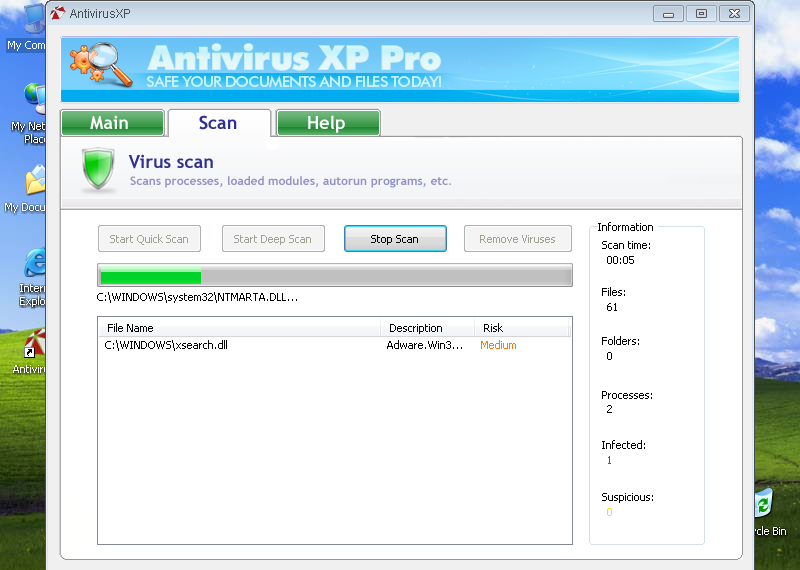Click the AntivirusXP title bar icon
Screen dimensions: 800x570
pos(57,14)
